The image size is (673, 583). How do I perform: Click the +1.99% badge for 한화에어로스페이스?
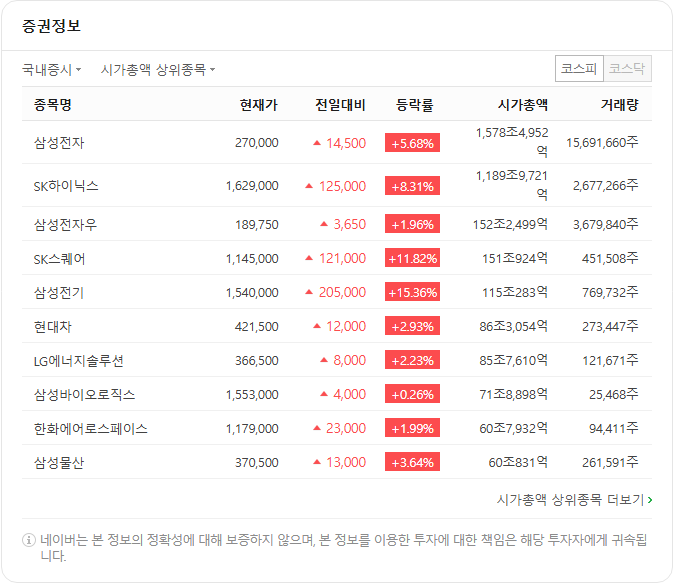tap(412, 428)
